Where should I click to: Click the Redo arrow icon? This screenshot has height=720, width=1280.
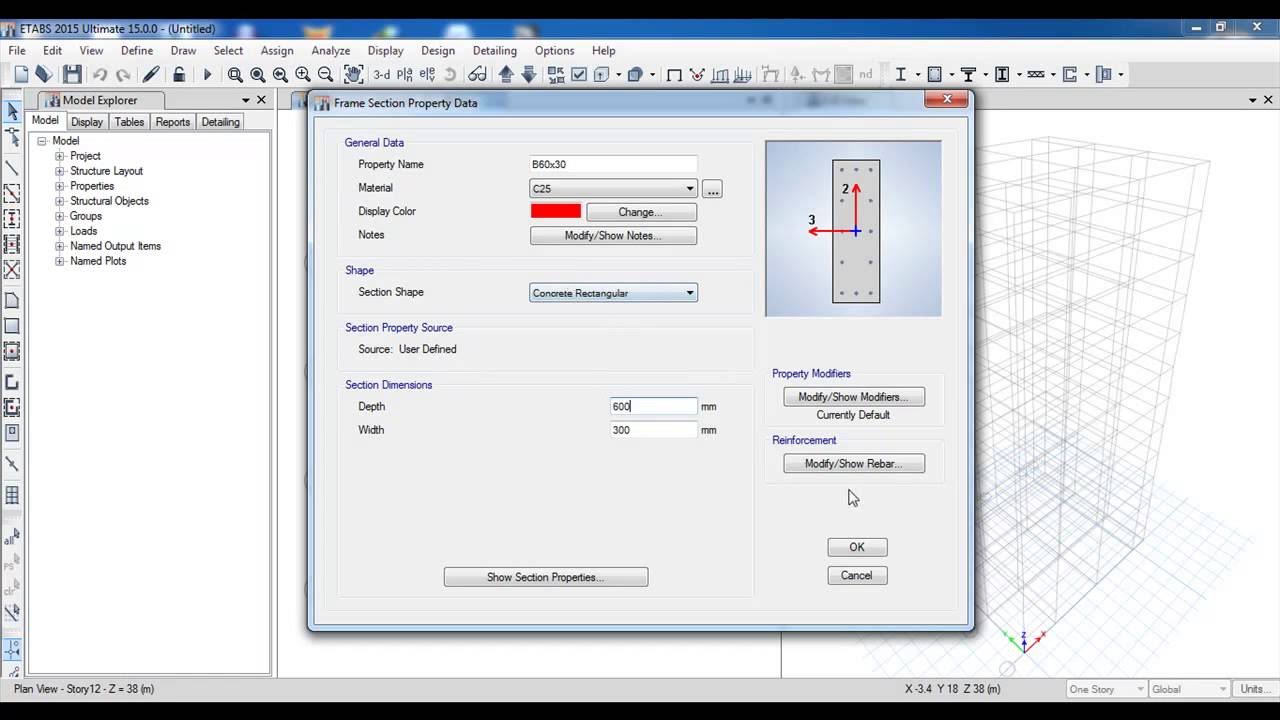click(123, 74)
